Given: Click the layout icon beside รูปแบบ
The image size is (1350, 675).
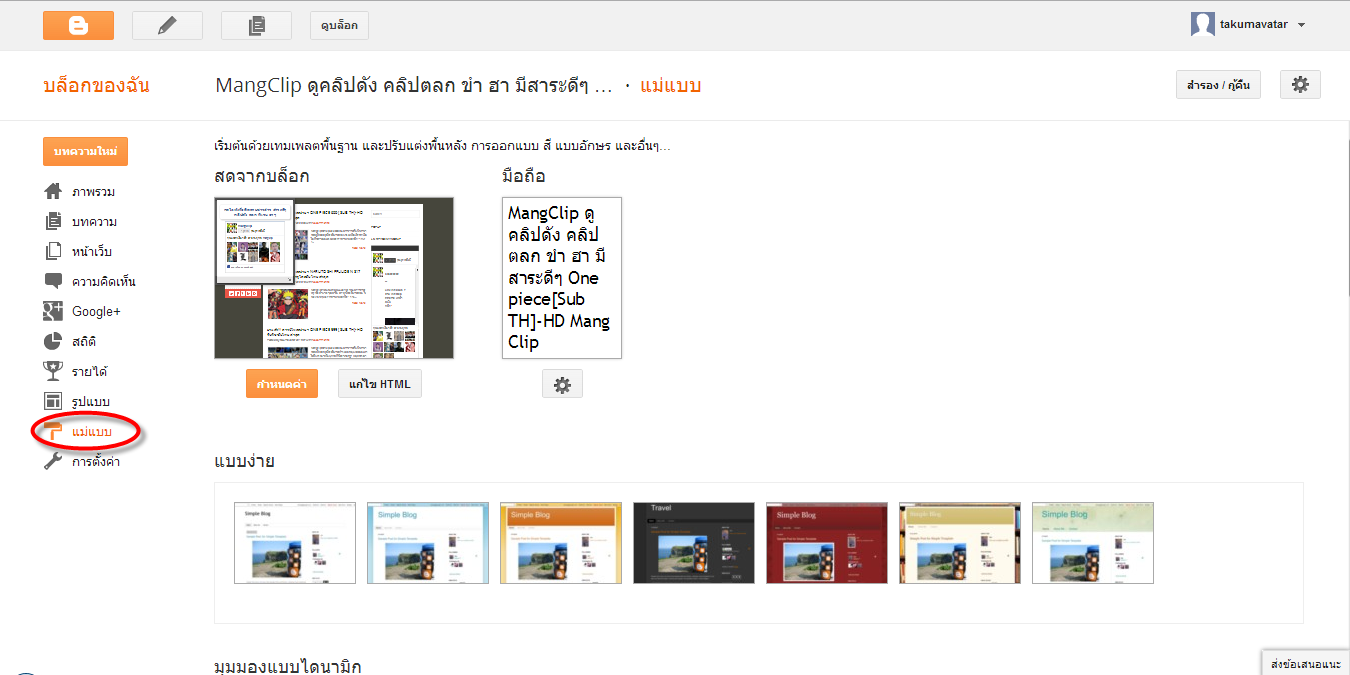Looking at the screenshot, I should click(x=54, y=401).
